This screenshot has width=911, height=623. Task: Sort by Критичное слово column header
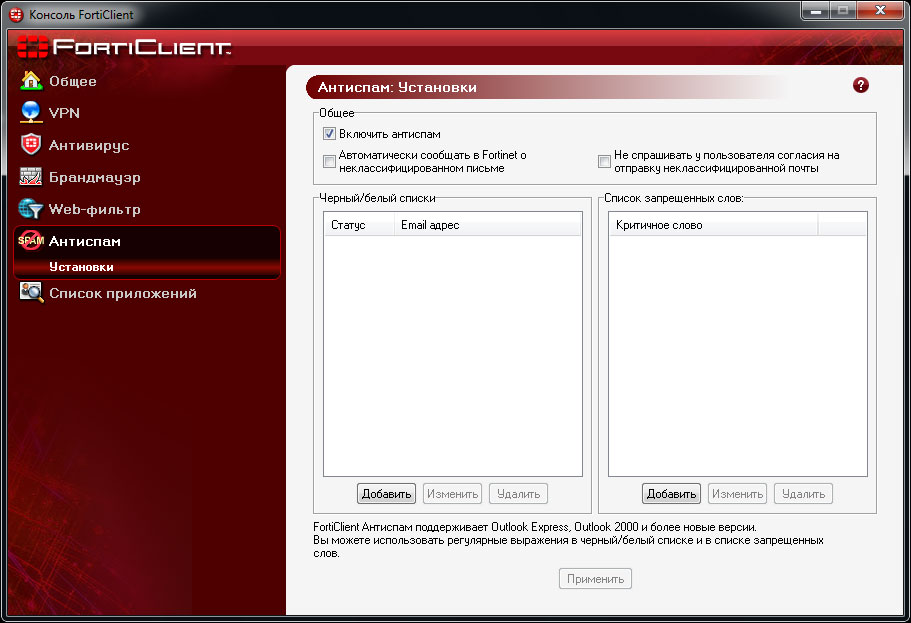pyautogui.click(x=713, y=225)
